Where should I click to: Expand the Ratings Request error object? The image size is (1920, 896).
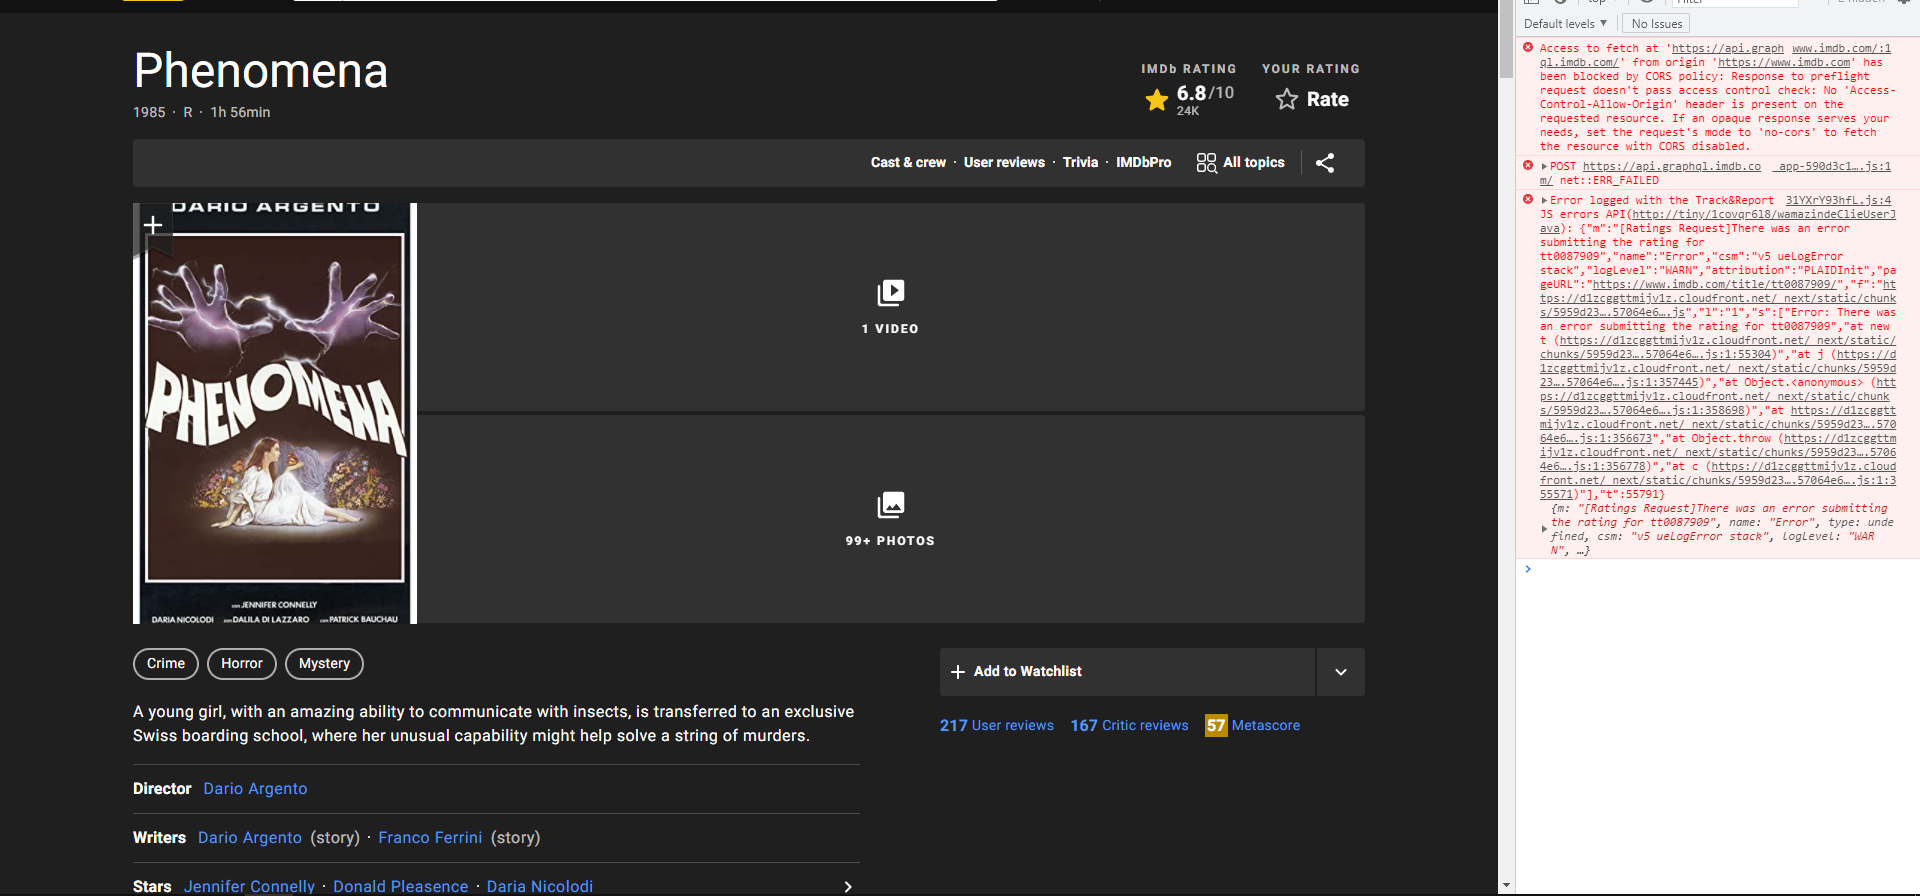pos(1545,529)
